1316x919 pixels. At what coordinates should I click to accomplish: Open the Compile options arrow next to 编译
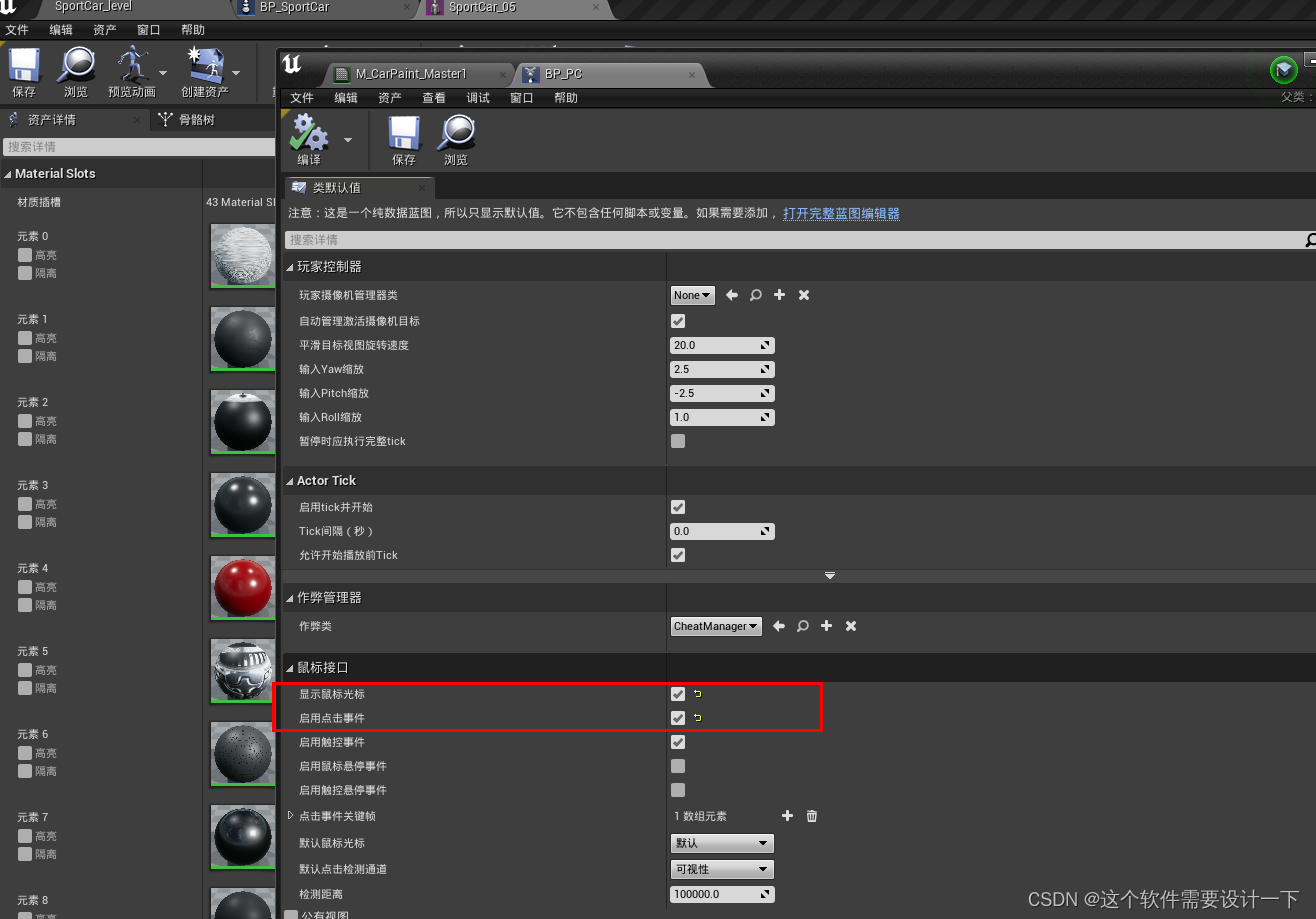(348, 139)
